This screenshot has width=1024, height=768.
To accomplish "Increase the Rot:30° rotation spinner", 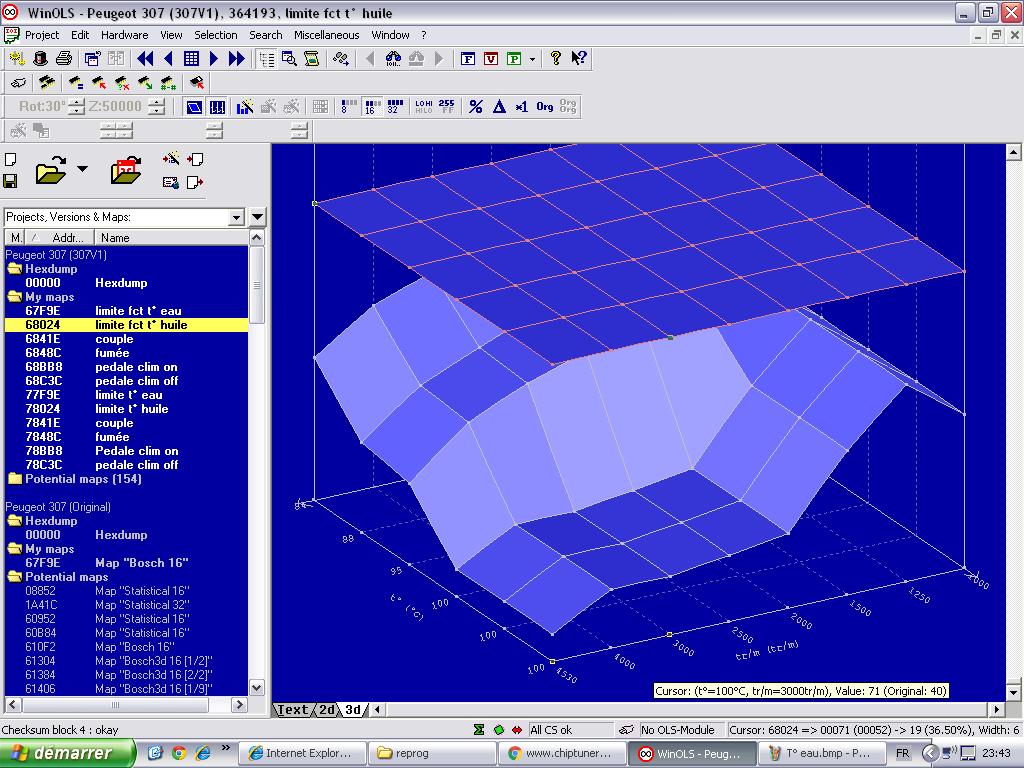I will (77, 102).
